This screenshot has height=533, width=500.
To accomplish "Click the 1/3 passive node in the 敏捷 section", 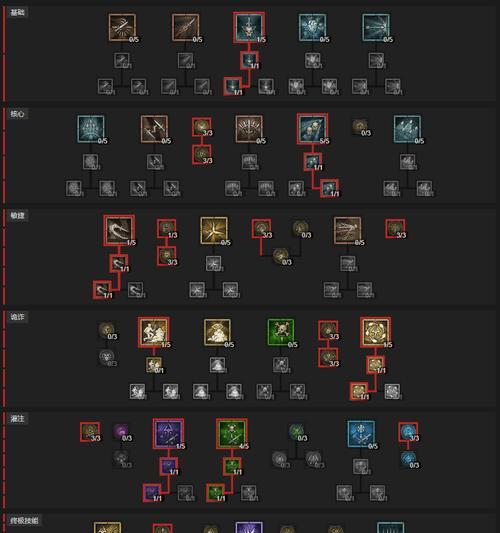I will (167, 228).
